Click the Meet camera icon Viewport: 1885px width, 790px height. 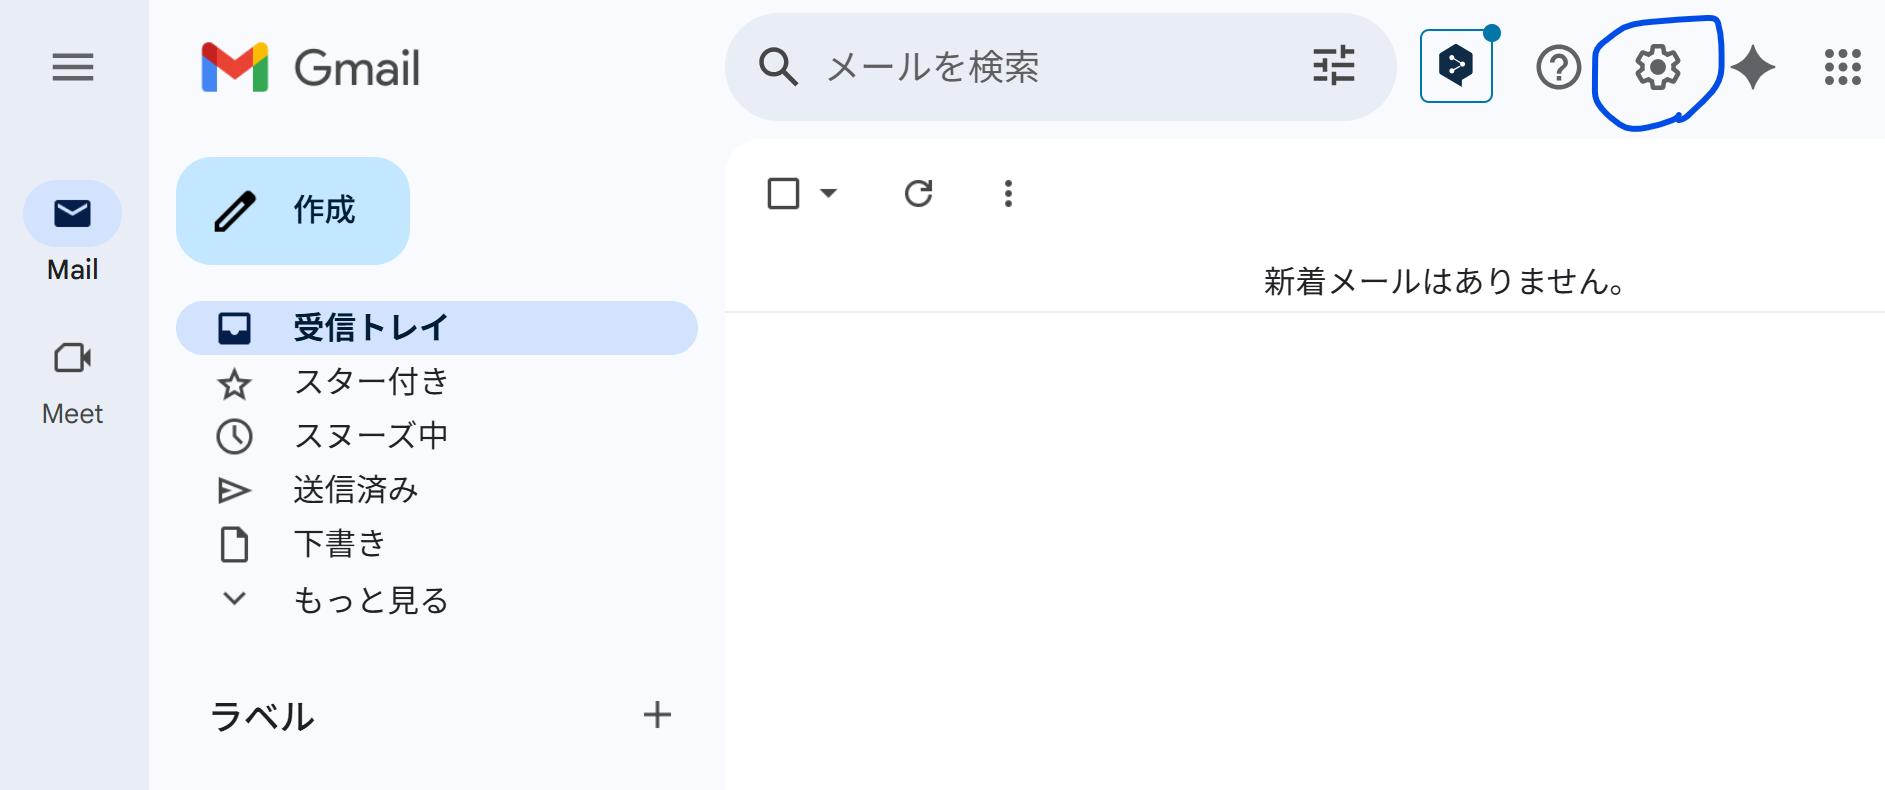tap(72, 357)
